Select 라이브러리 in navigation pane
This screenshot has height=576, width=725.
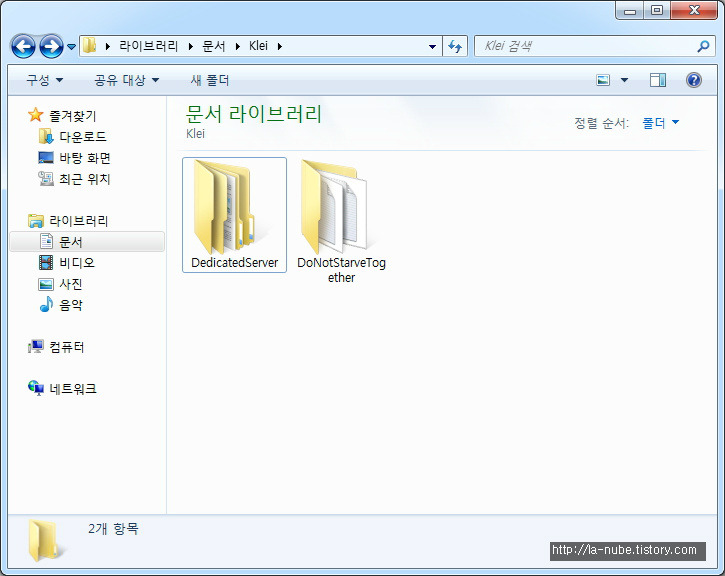[x=79, y=221]
